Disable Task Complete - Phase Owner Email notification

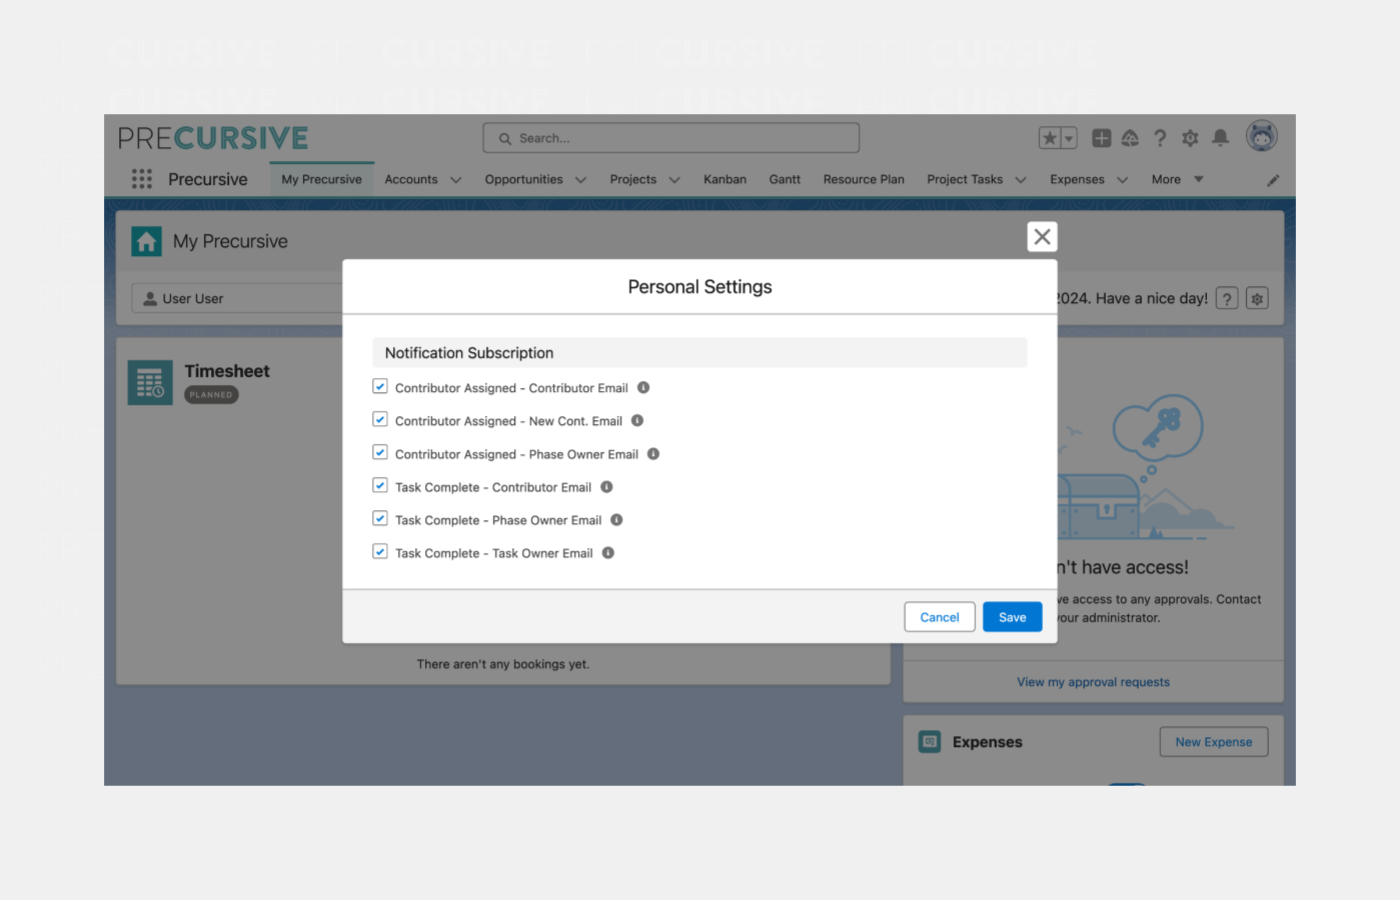click(380, 519)
